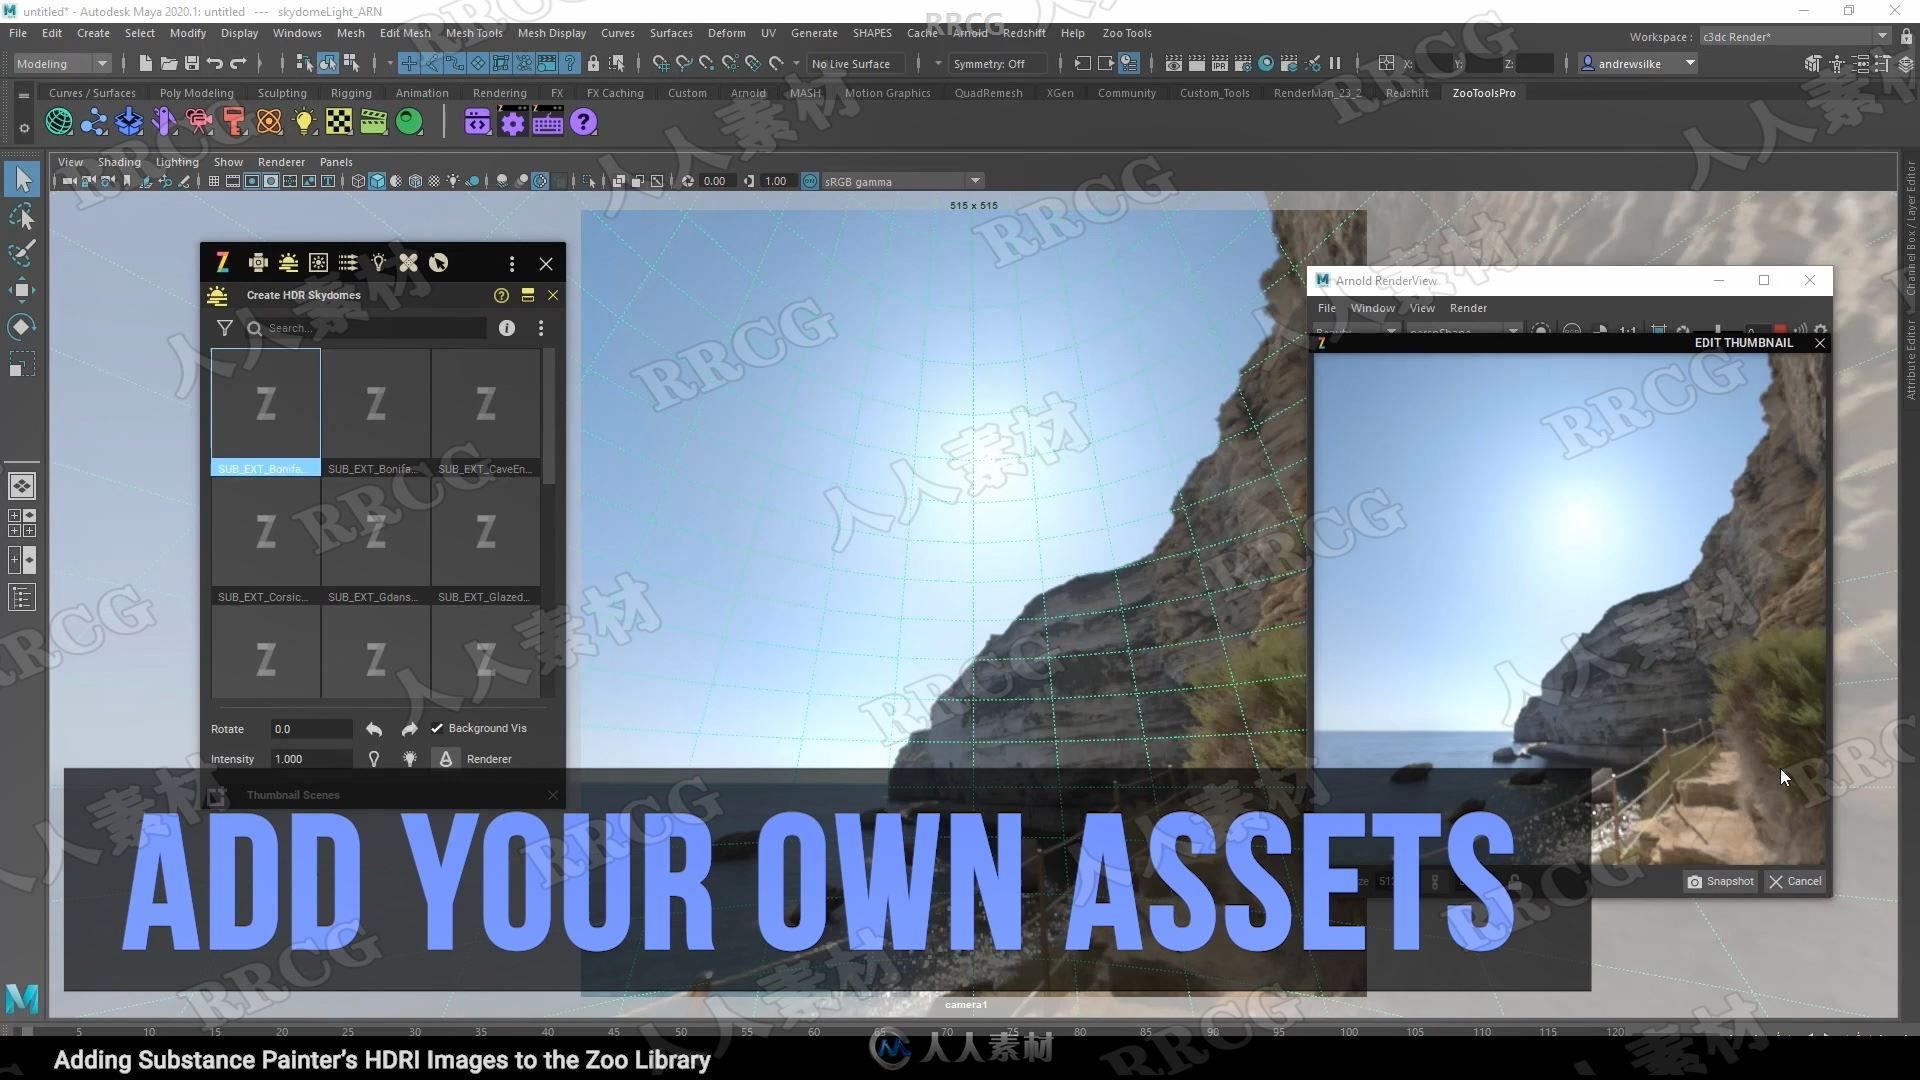
Task: Click the Cancel button in Edit Thumbnail
Action: pos(1796,881)
